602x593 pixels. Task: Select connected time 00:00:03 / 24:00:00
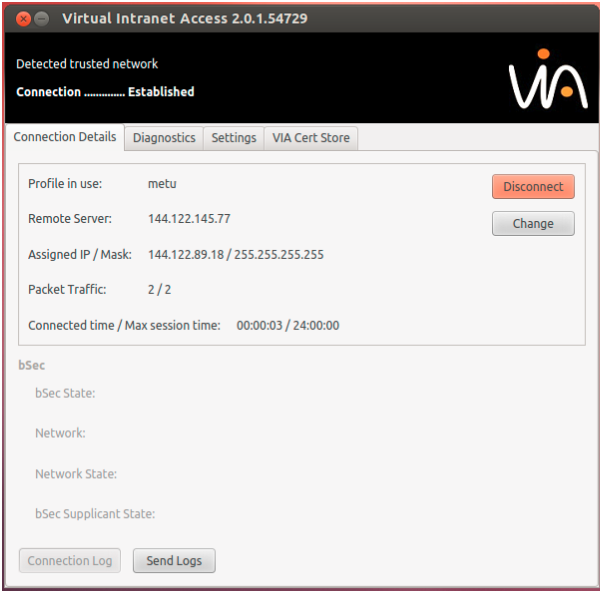pyautogui.click(x=288, y=325)
